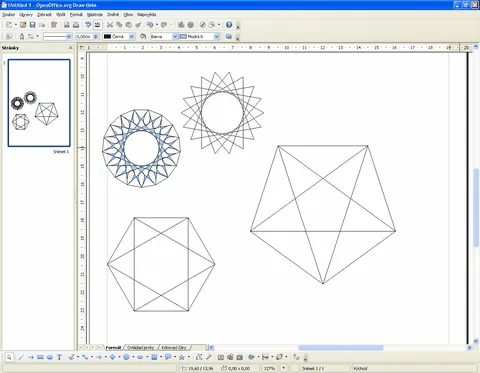The image size is (480, 373).
Task: Choose the Line with arrow tool
Action: (x=31, y=357)
